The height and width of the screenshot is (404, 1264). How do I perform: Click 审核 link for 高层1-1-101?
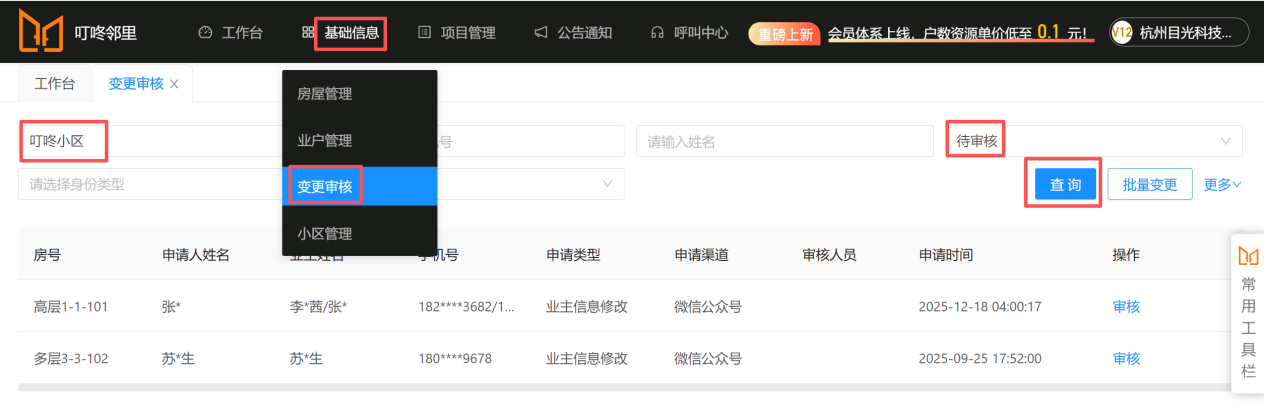[x=1126, y=307]
